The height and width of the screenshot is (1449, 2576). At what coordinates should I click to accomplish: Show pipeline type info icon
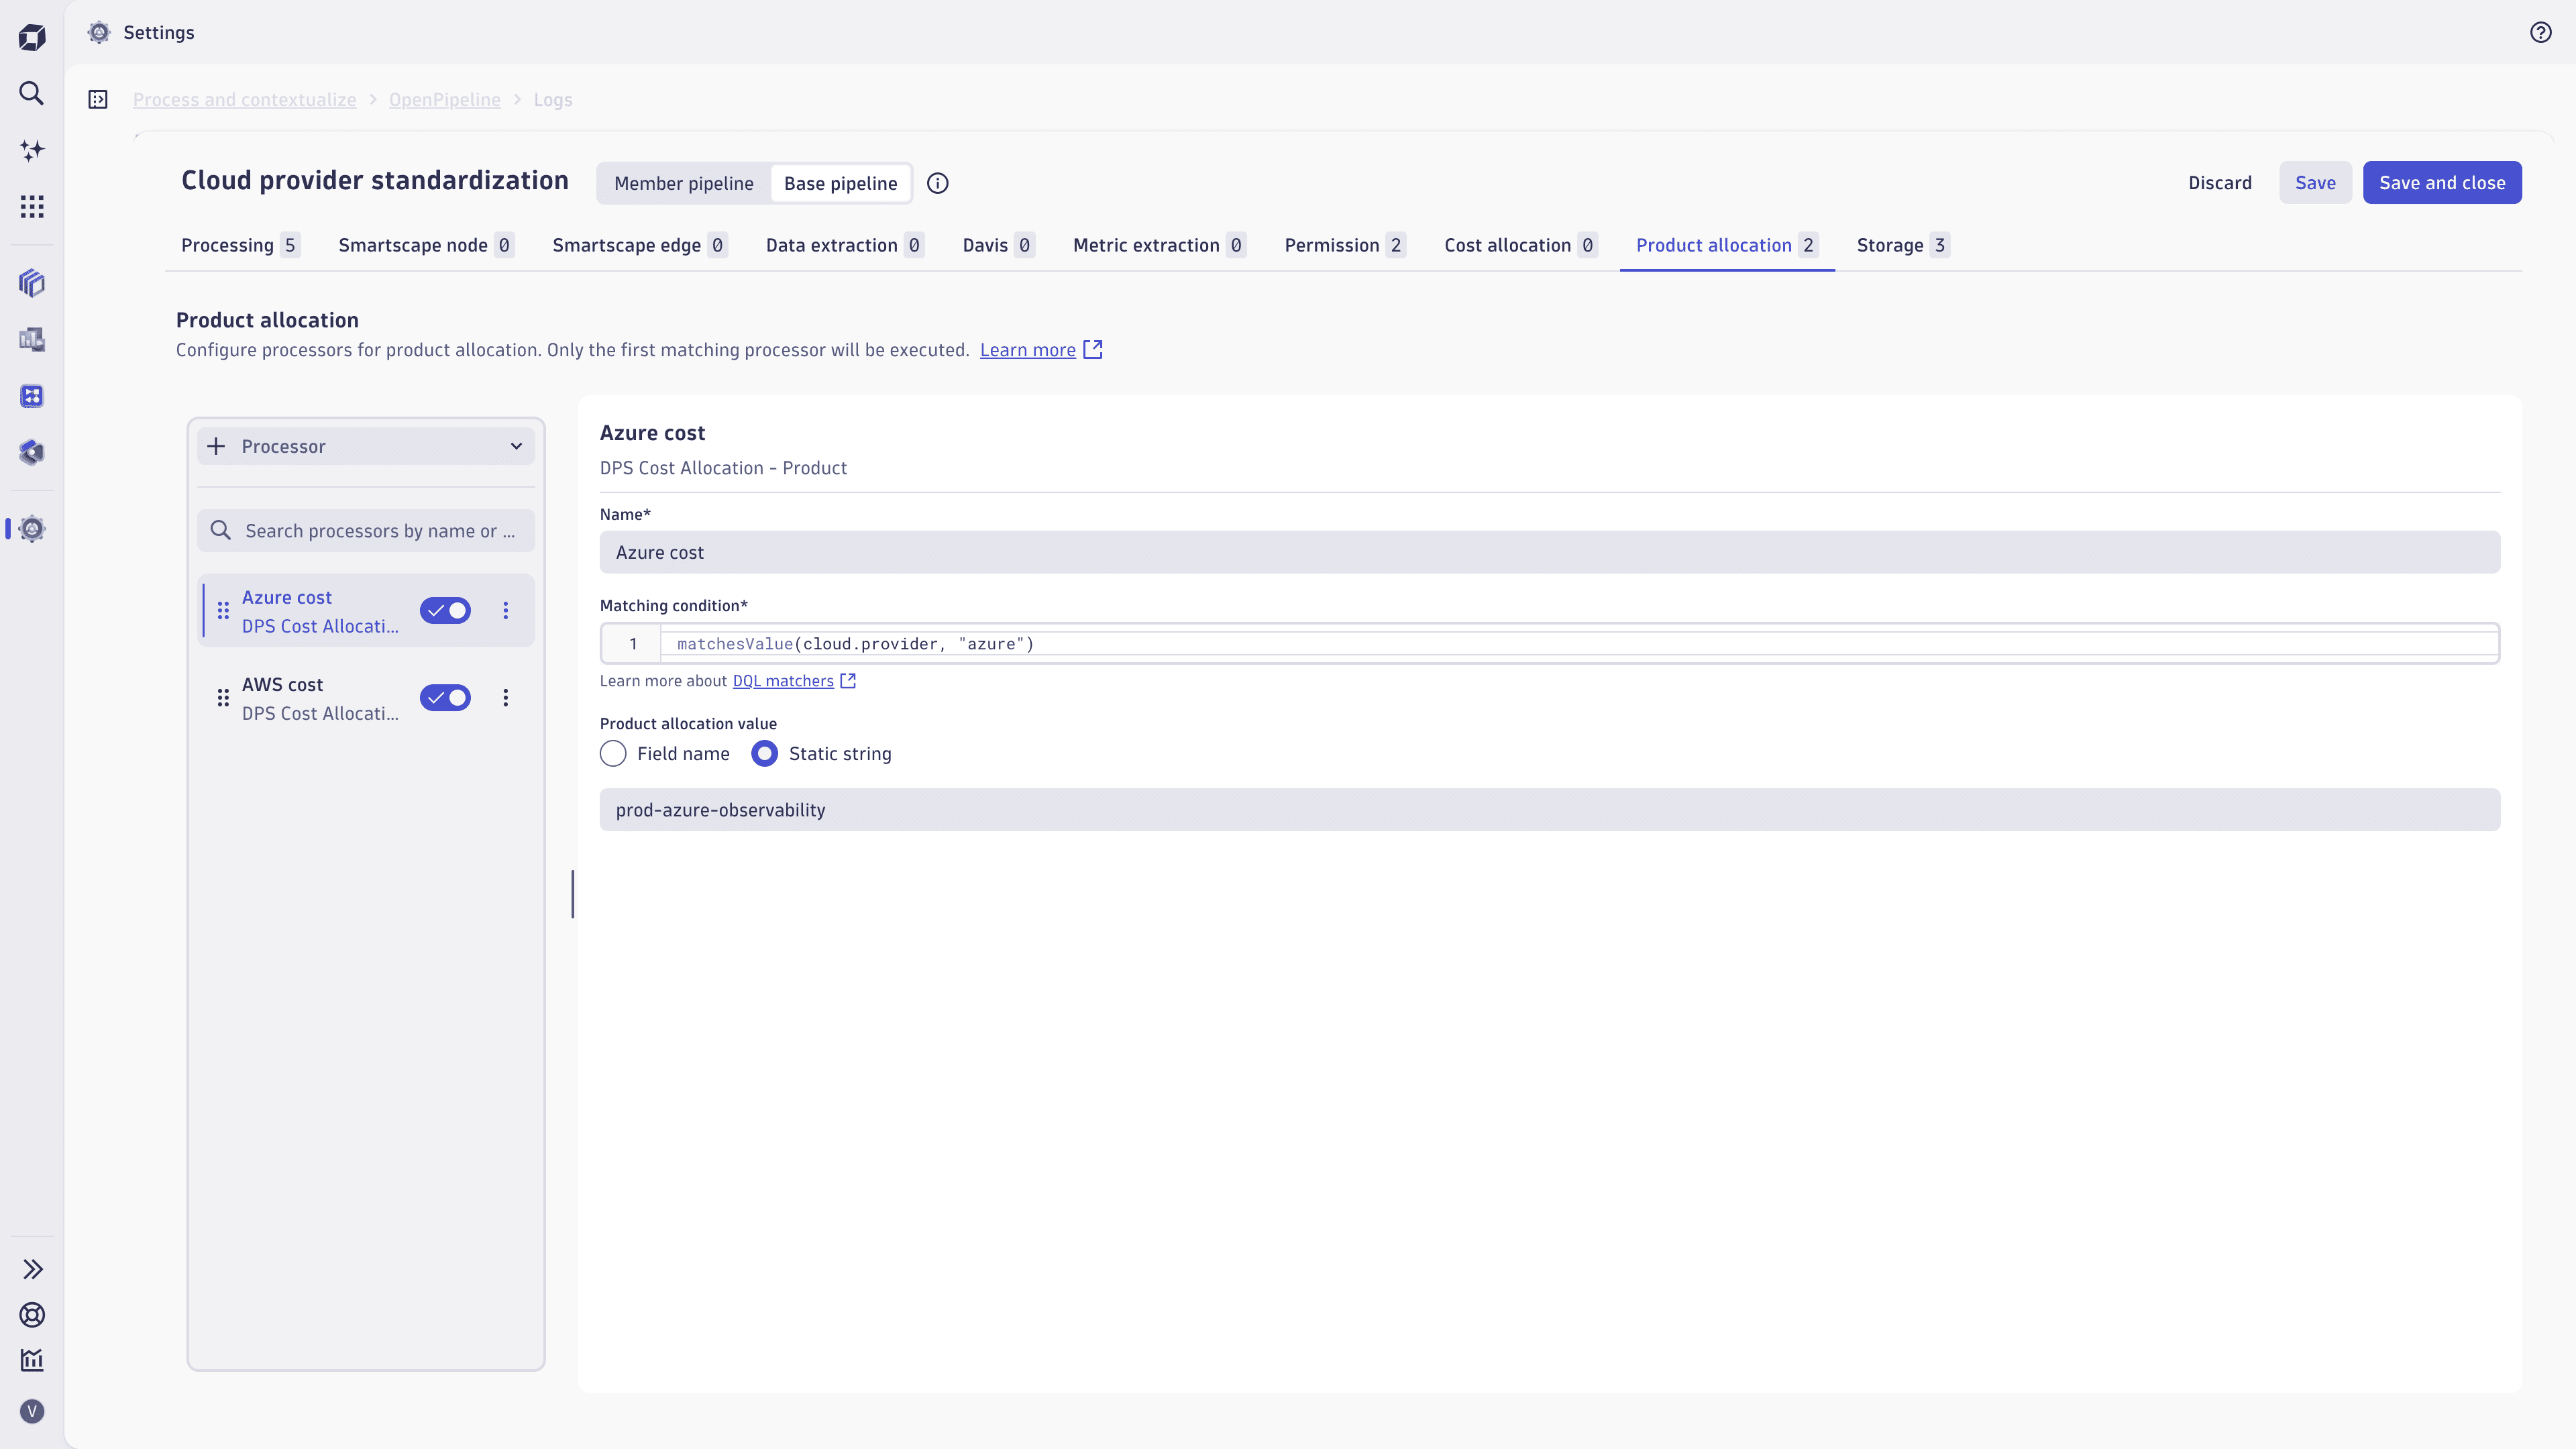[937, 183]
